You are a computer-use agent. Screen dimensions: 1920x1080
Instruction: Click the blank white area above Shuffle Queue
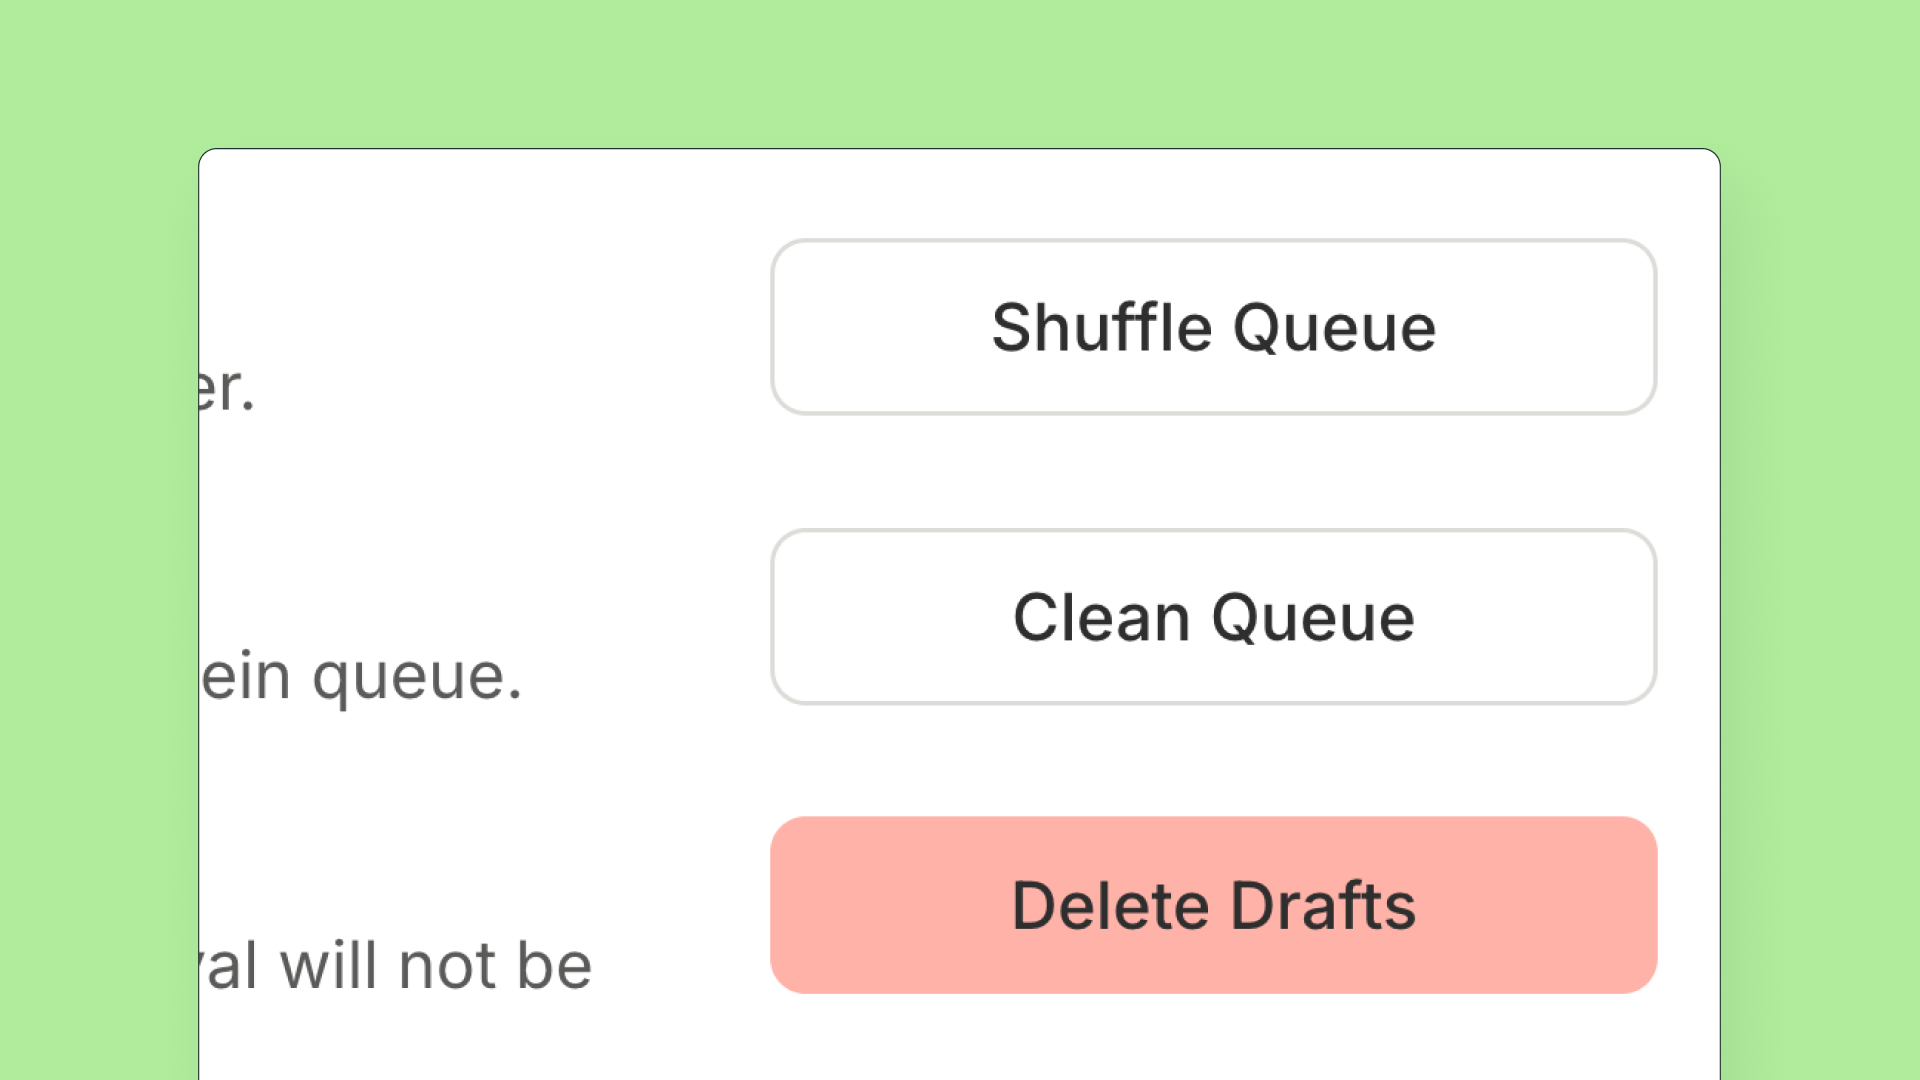[1213, 195]
